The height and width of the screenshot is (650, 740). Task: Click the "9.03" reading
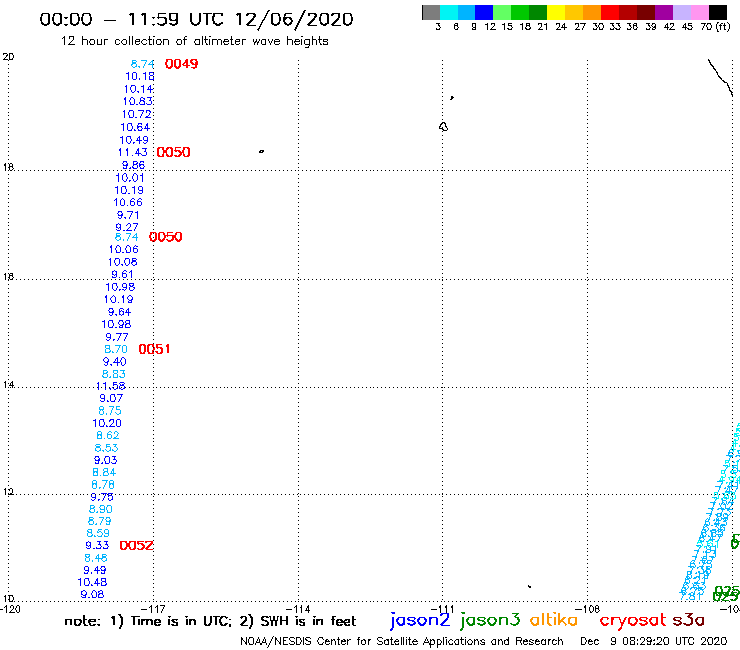tap(106, 460)
